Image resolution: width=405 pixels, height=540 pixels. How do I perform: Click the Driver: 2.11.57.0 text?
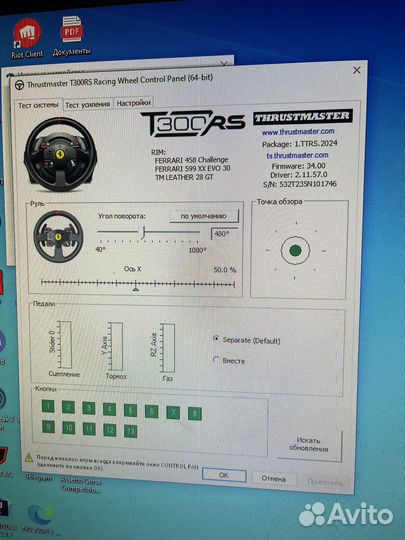pyautogui.click(x=299, y=175)
